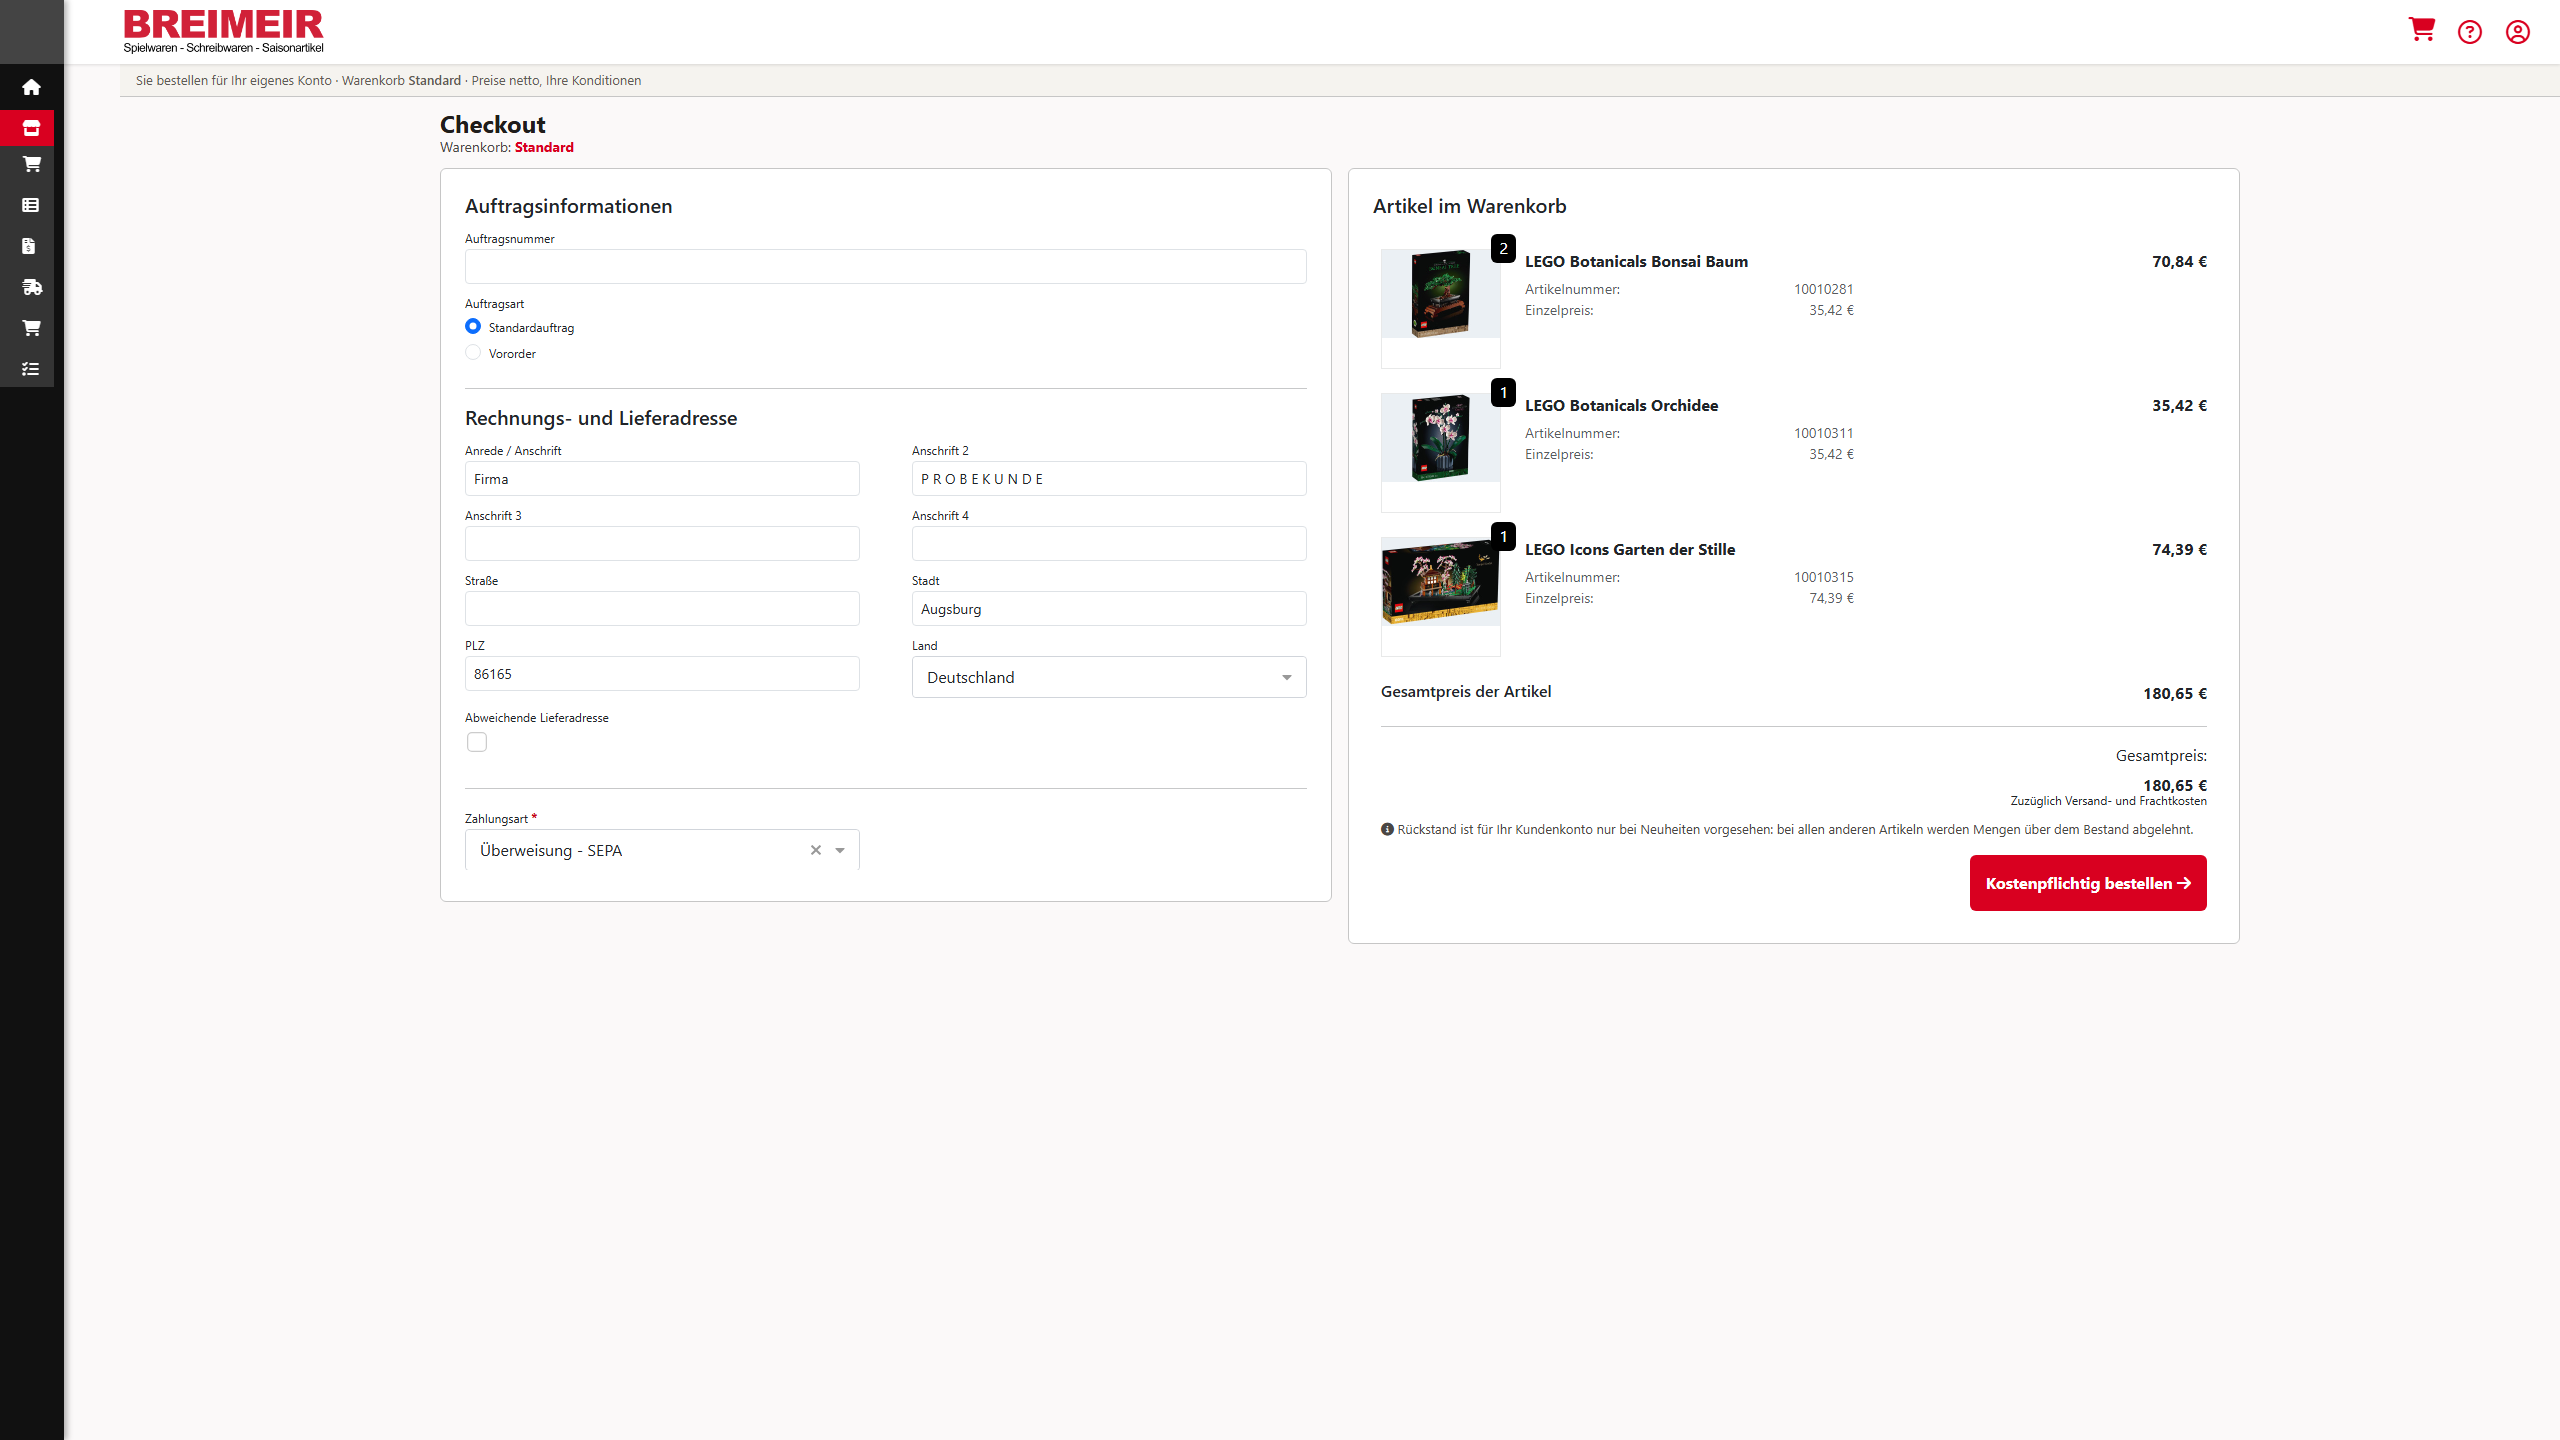Go to the home icon in sidebar
2560x1440 pixels.
click(31, 87)
